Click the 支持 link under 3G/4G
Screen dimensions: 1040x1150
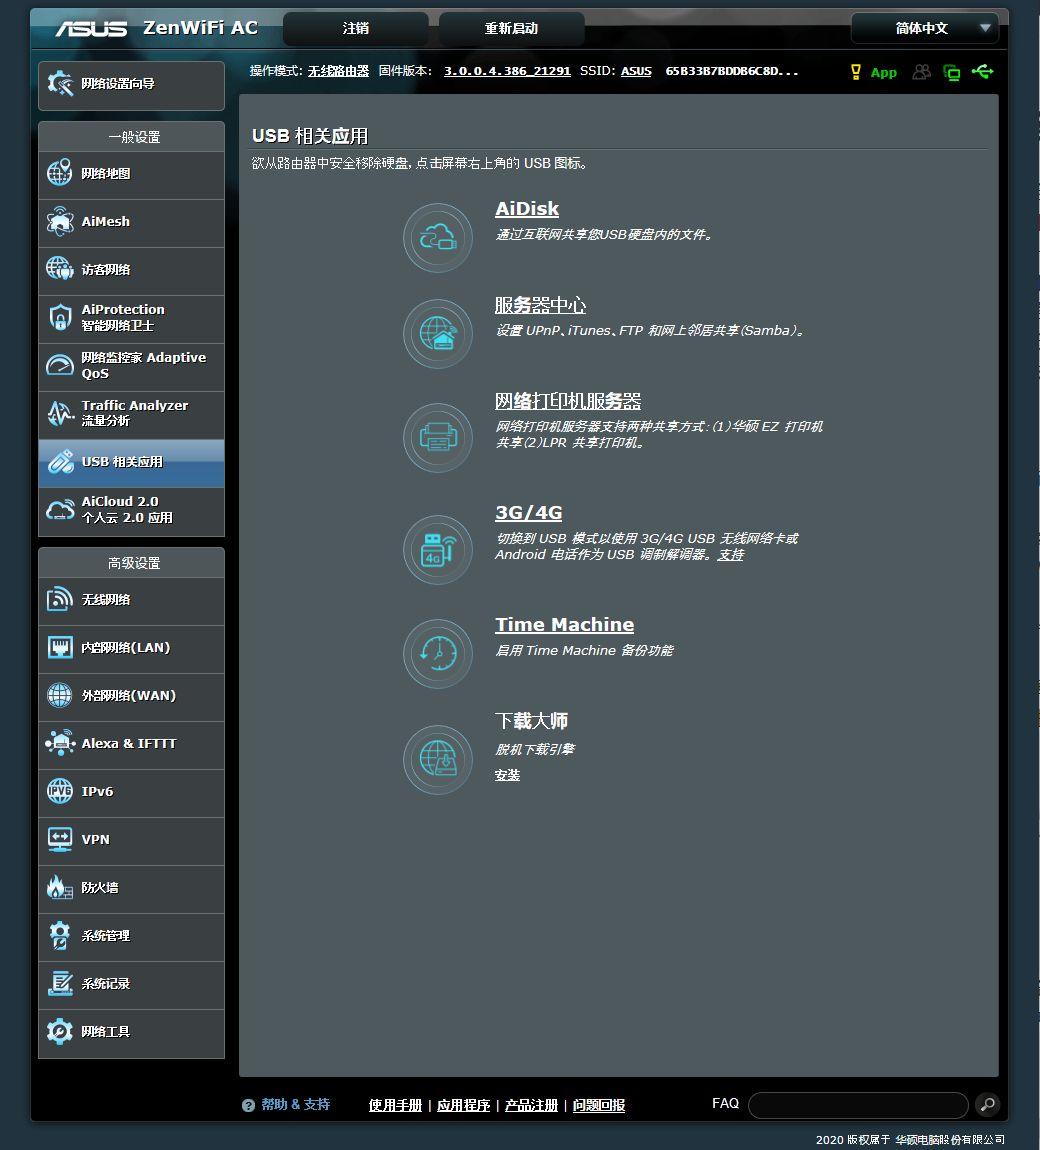pyautogui.click(x=730, y=555)
